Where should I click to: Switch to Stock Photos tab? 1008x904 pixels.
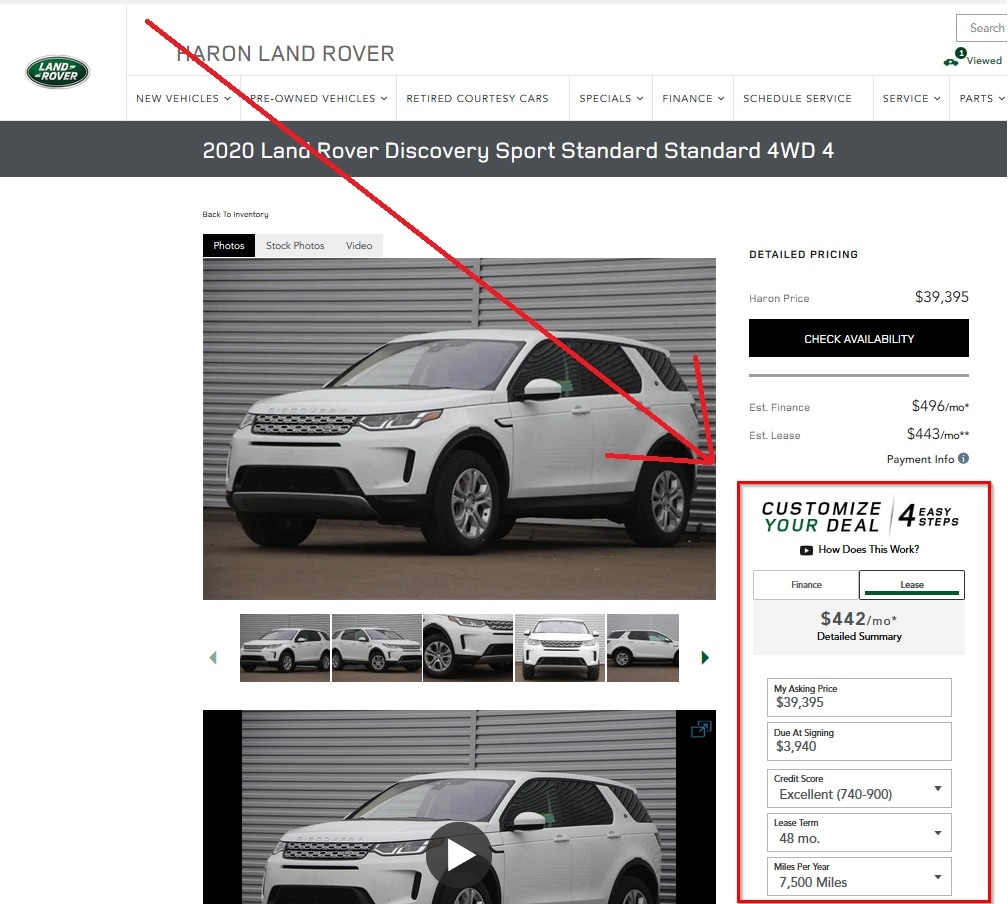[x=295, y=246]
